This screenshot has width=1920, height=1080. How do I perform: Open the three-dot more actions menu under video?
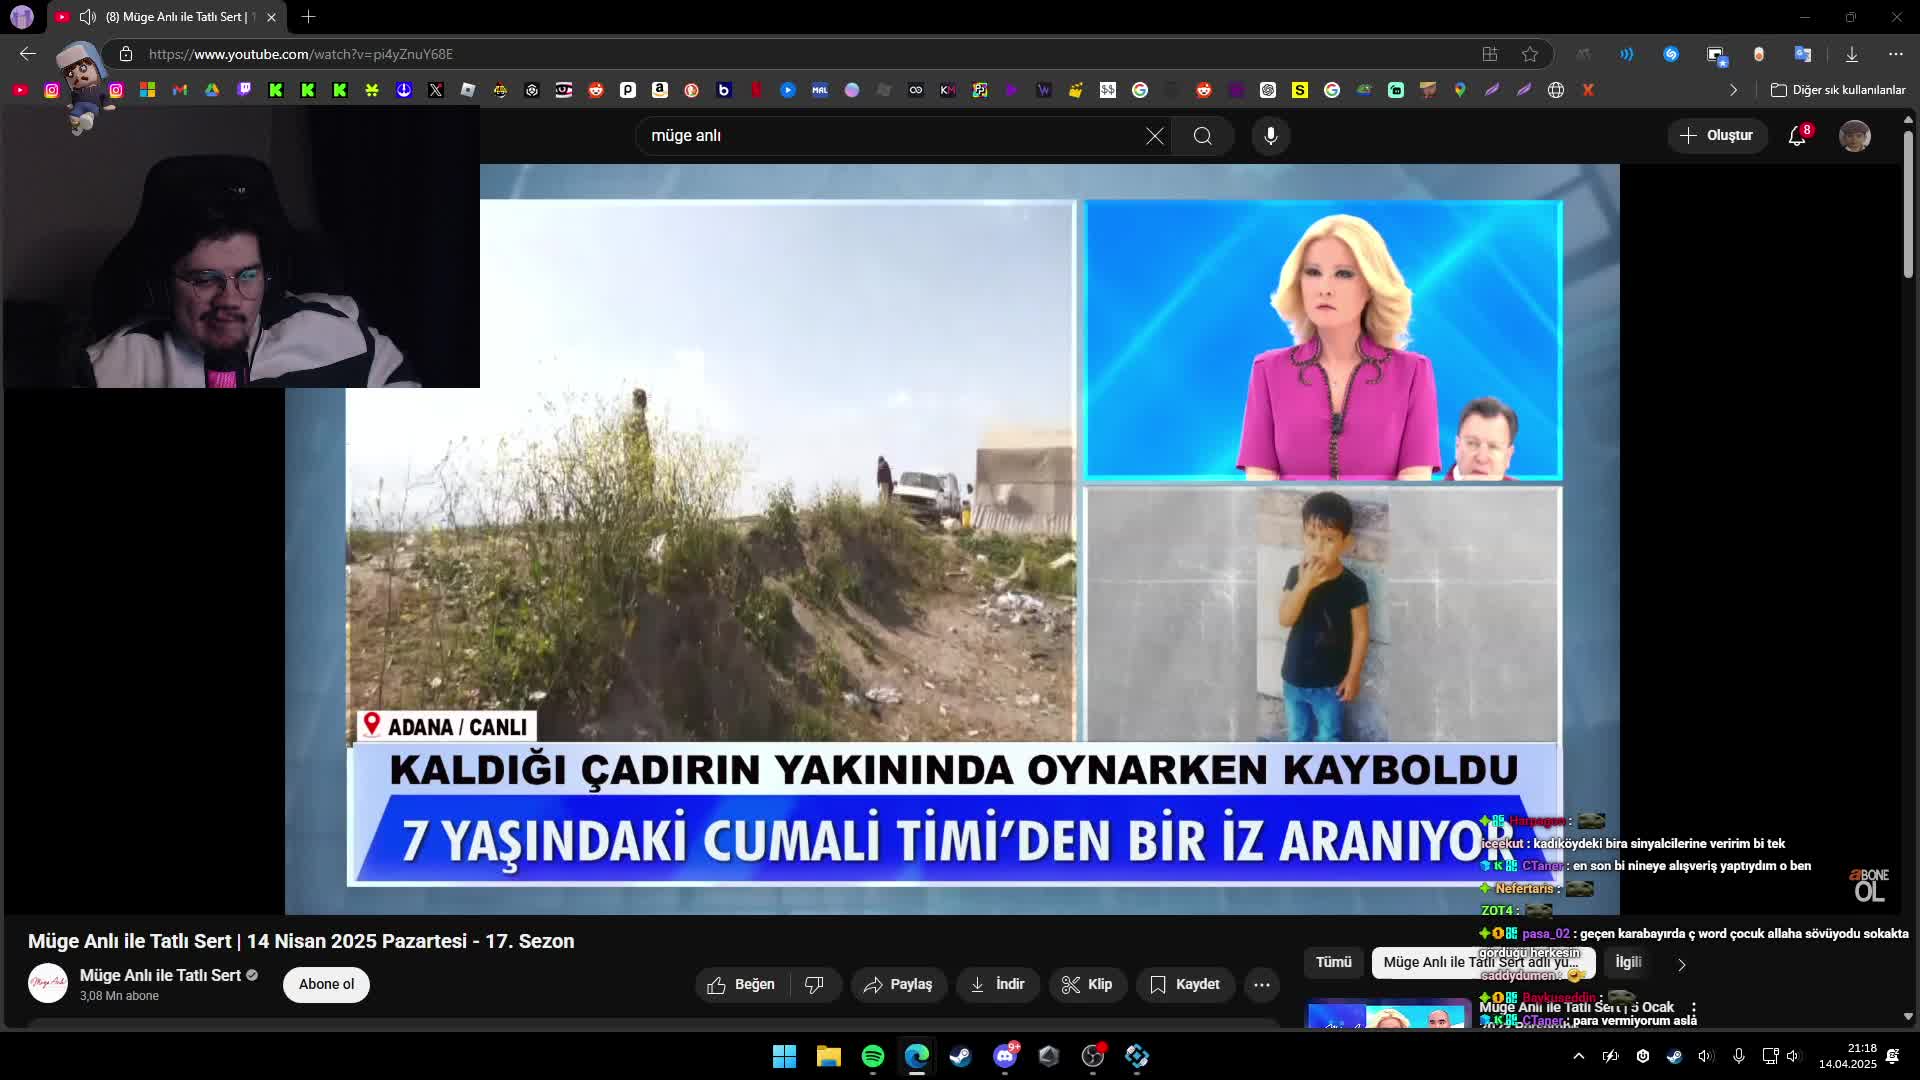click(x=1262, y=985)
